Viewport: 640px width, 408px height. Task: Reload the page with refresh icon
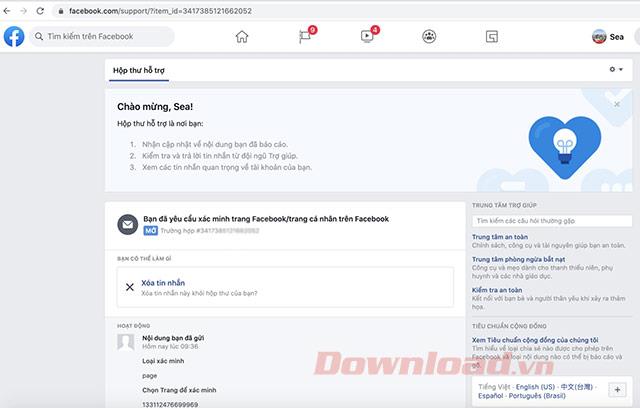click(40, 11)
